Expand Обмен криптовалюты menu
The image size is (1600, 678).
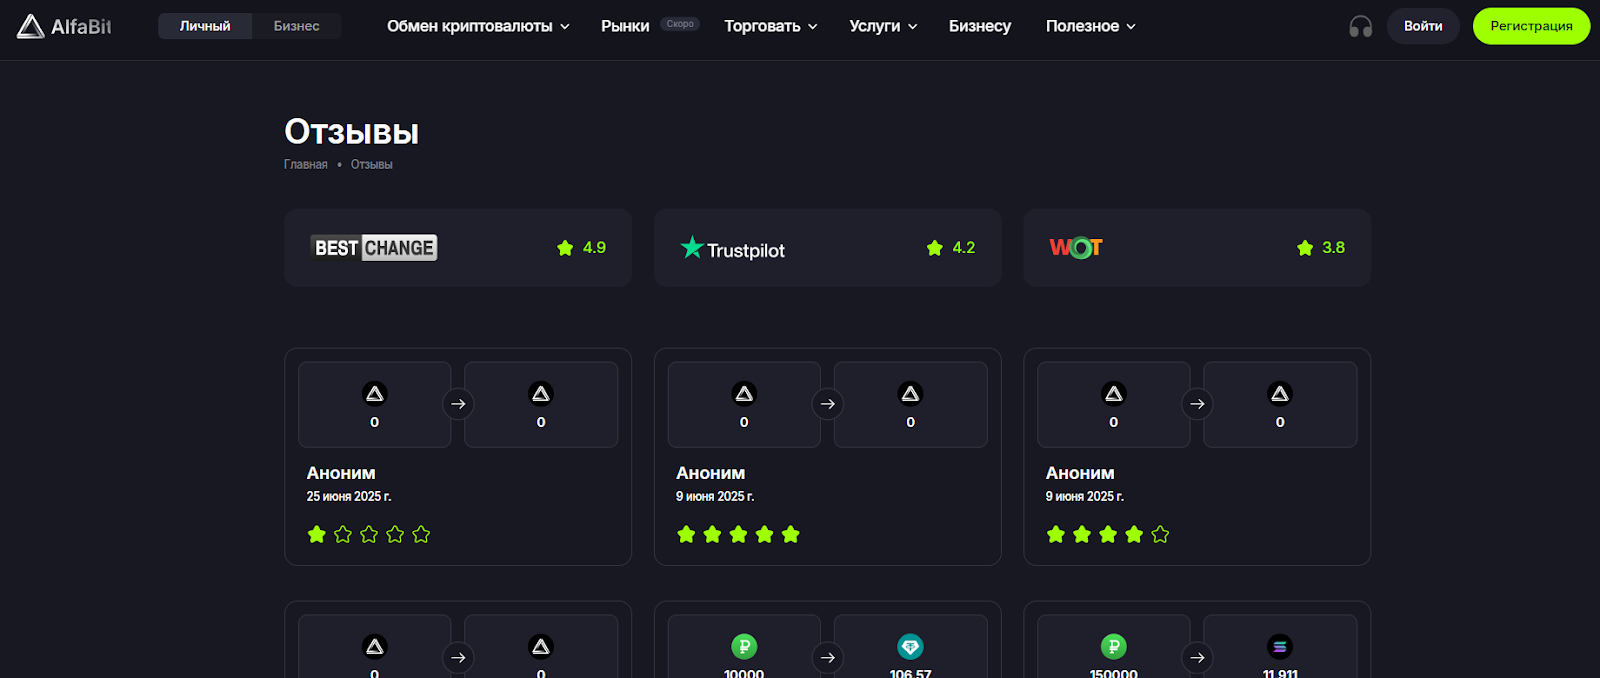[478, 26]
